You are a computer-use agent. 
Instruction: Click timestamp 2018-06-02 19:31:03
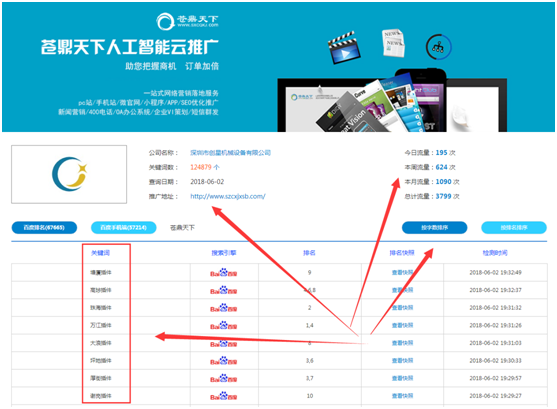pos(496,343)
